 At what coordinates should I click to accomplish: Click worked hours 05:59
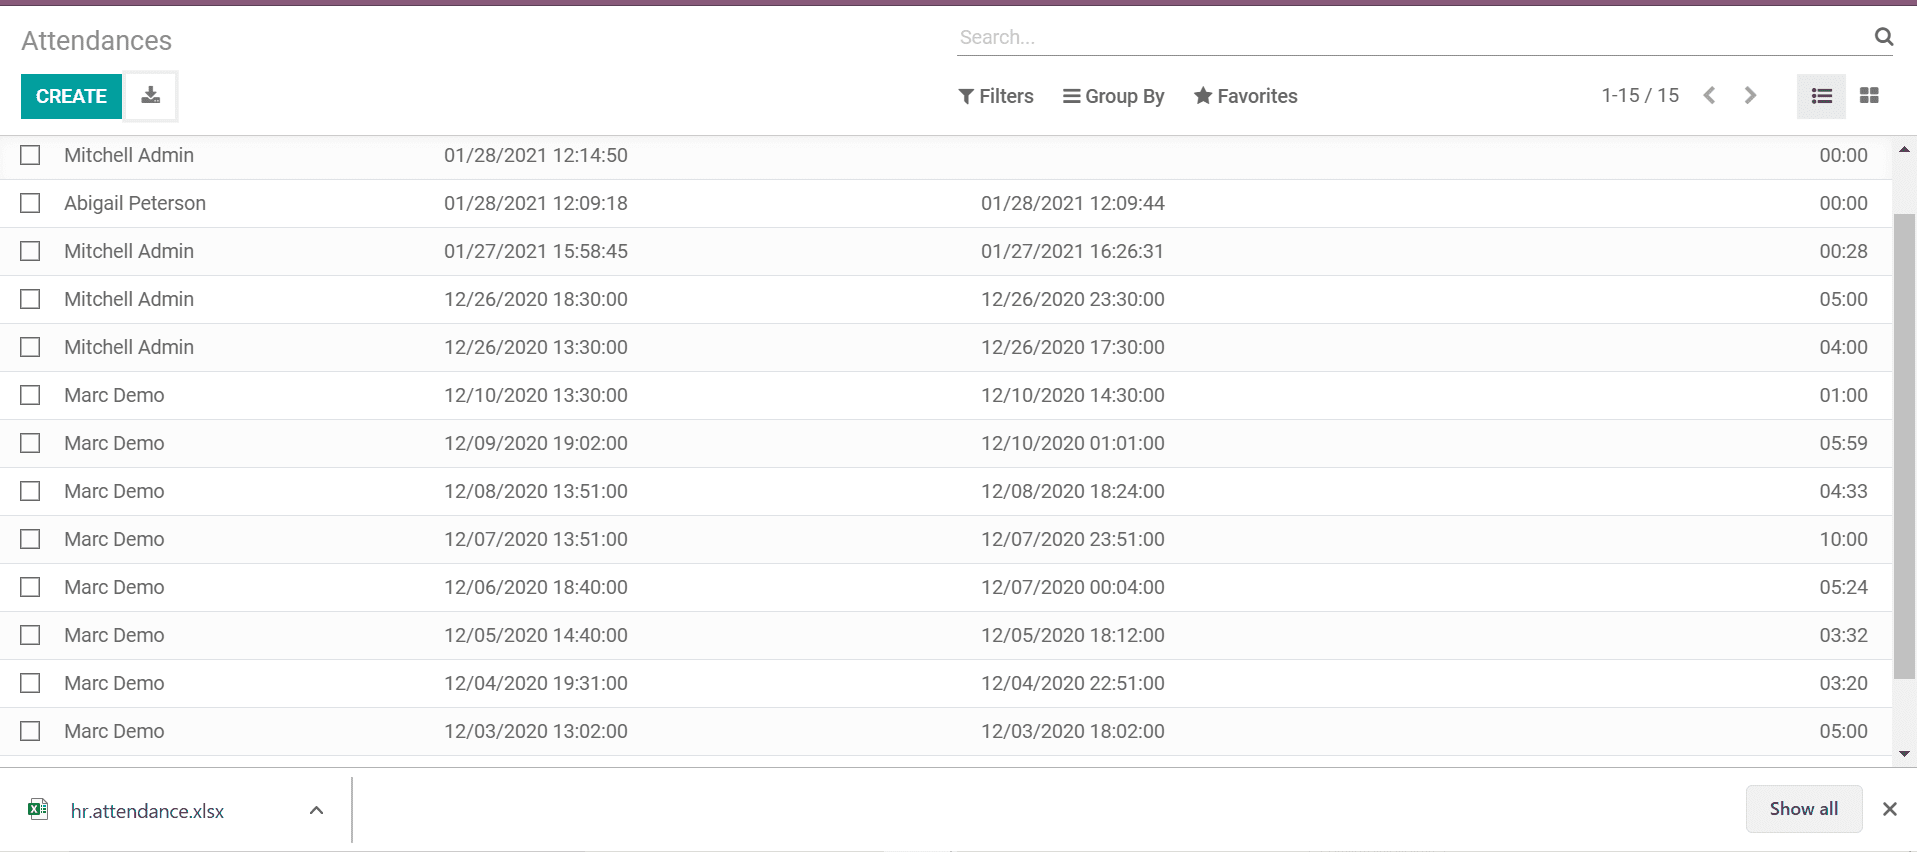pos(1843,443)
